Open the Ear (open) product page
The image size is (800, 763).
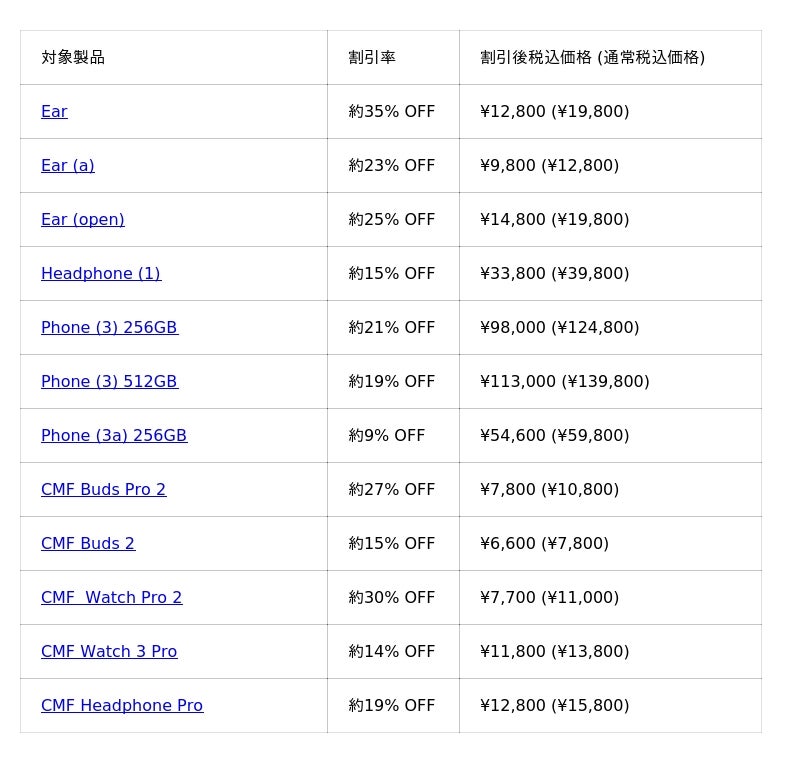pos(83,220)
